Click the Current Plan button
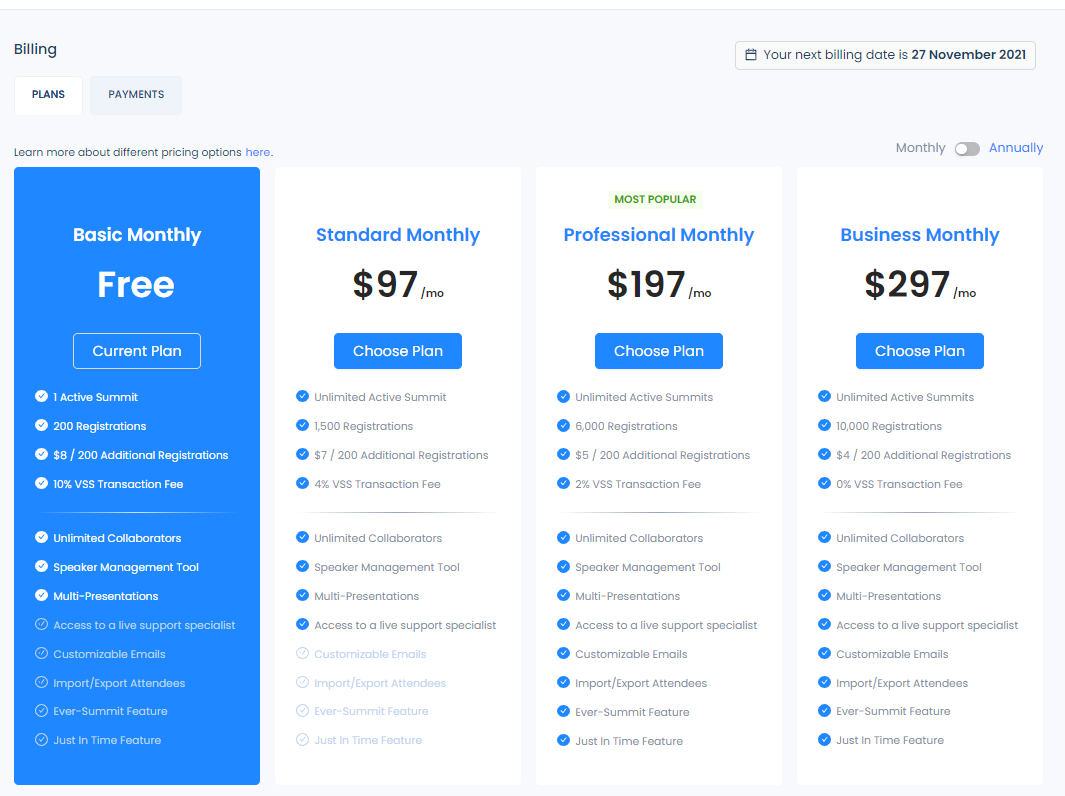 137,350
